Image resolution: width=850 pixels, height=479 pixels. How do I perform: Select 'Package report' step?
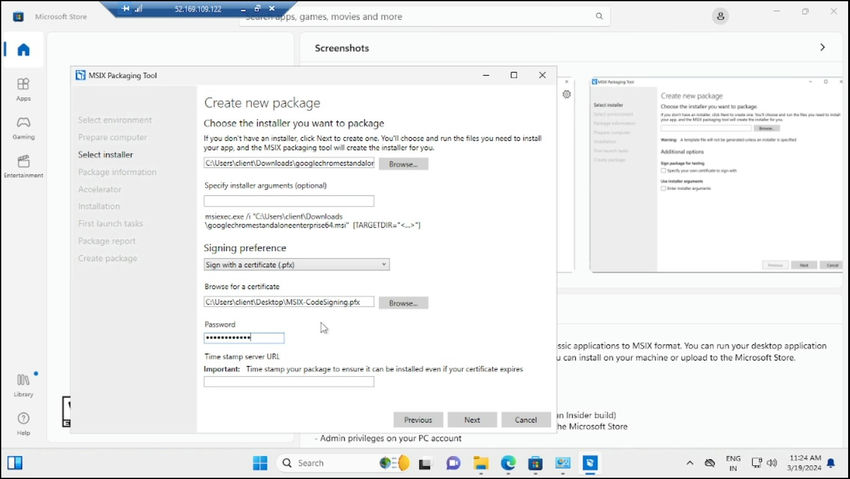(107, 241)
